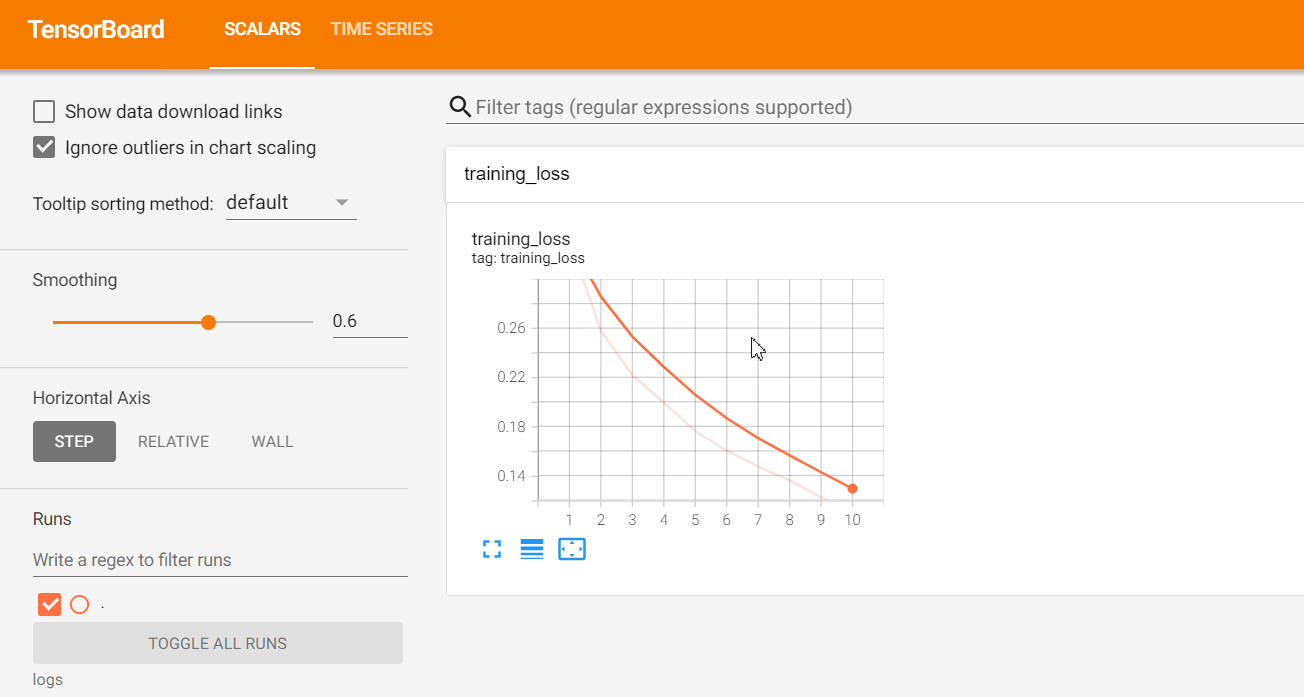The height and width of the screenshot is (697, 1304).
Task: Set horizontal axis to Wall
Action: (272, 442)
